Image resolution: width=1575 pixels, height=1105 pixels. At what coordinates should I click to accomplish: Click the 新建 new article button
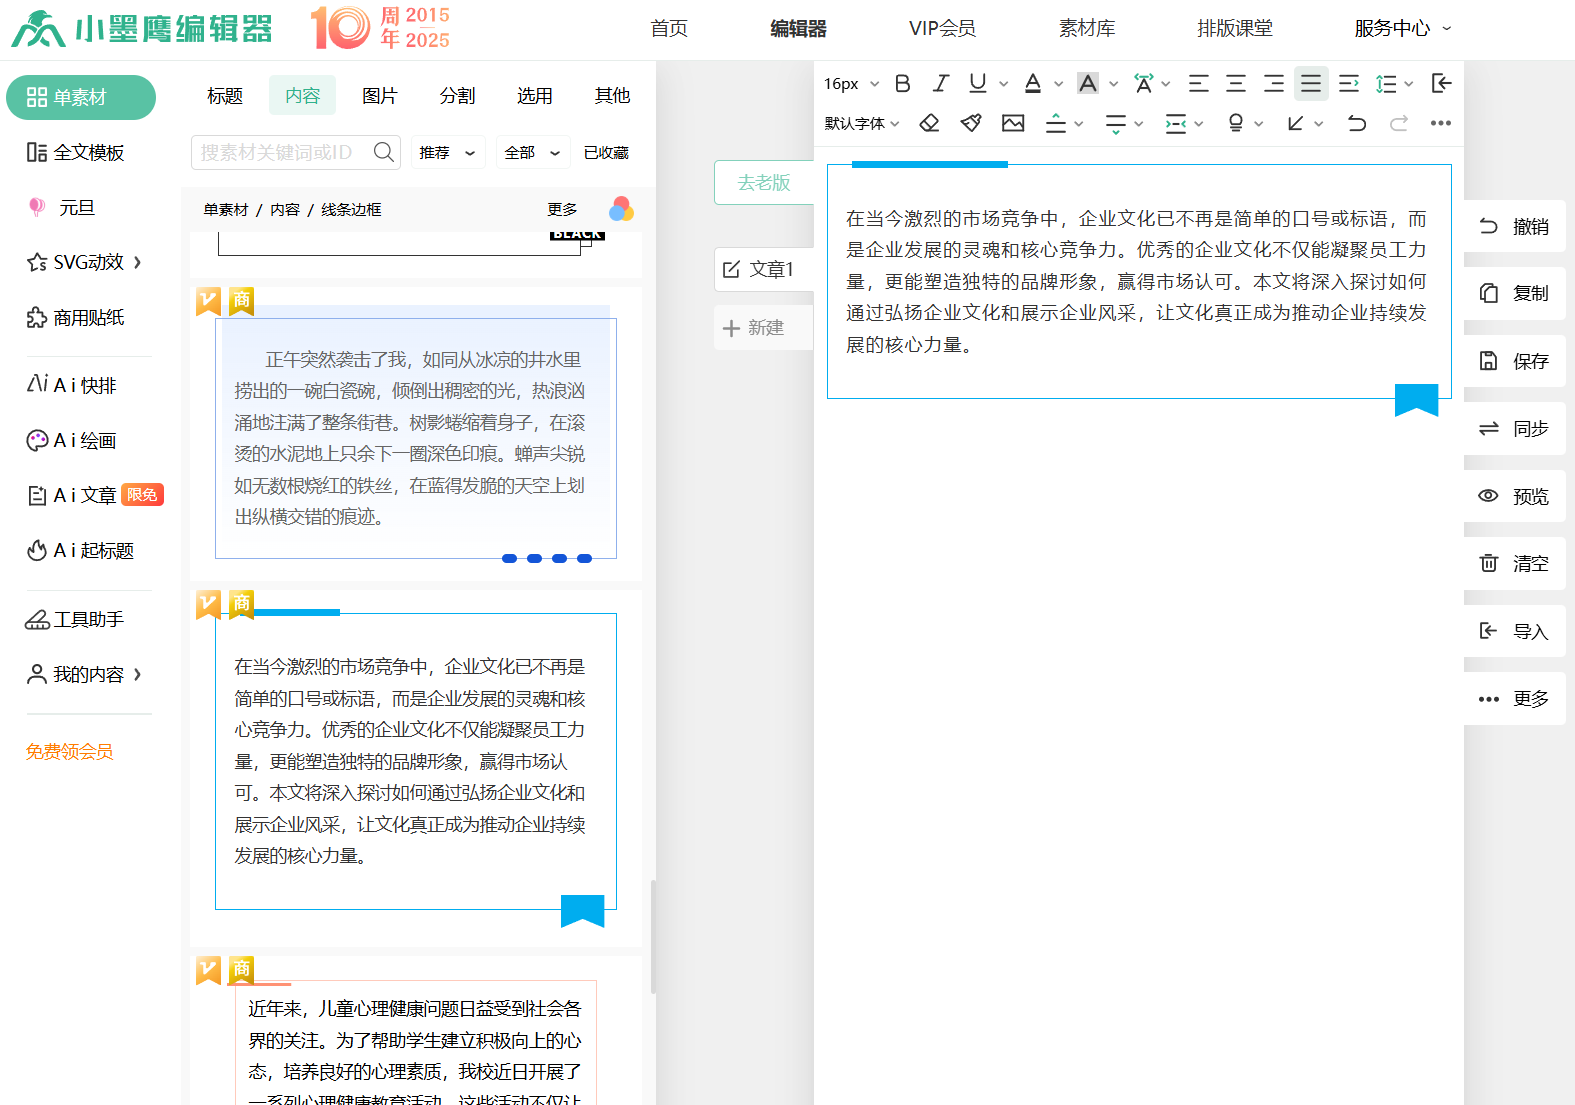(755, 328)
